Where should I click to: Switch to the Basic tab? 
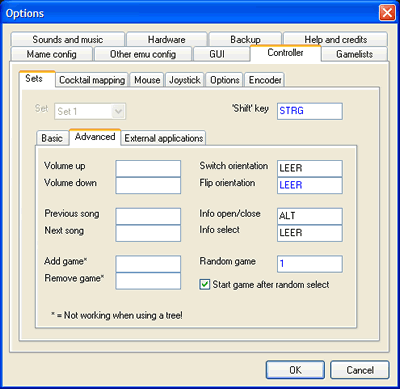[52, 138]
